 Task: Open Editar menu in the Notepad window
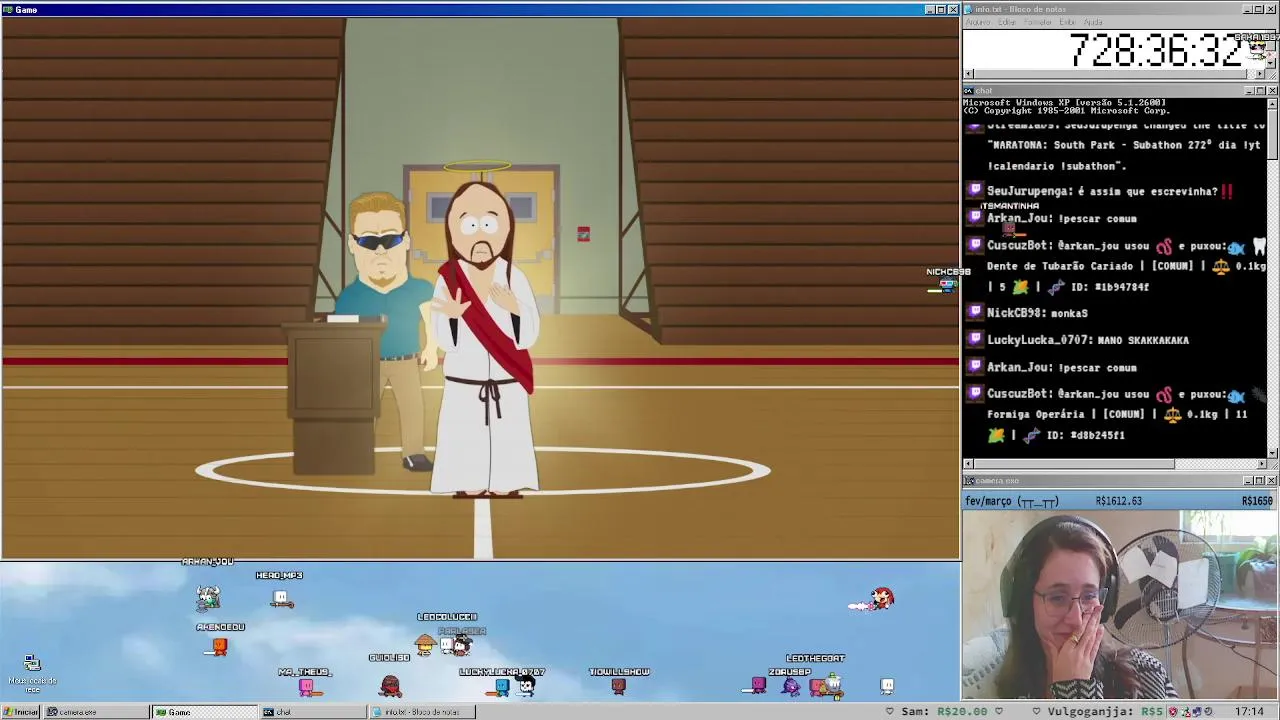pyautogui.click(x=1006, y=22)
